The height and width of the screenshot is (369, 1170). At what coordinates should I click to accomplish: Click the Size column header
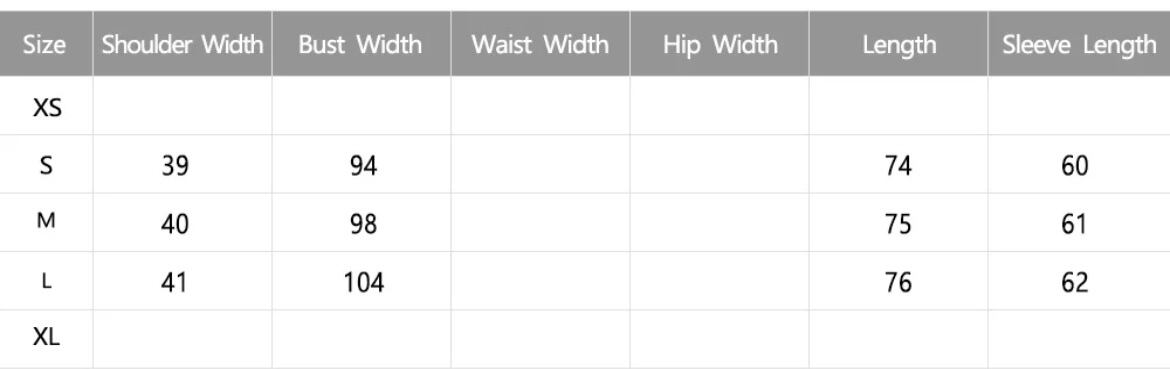tap(44, 45)
